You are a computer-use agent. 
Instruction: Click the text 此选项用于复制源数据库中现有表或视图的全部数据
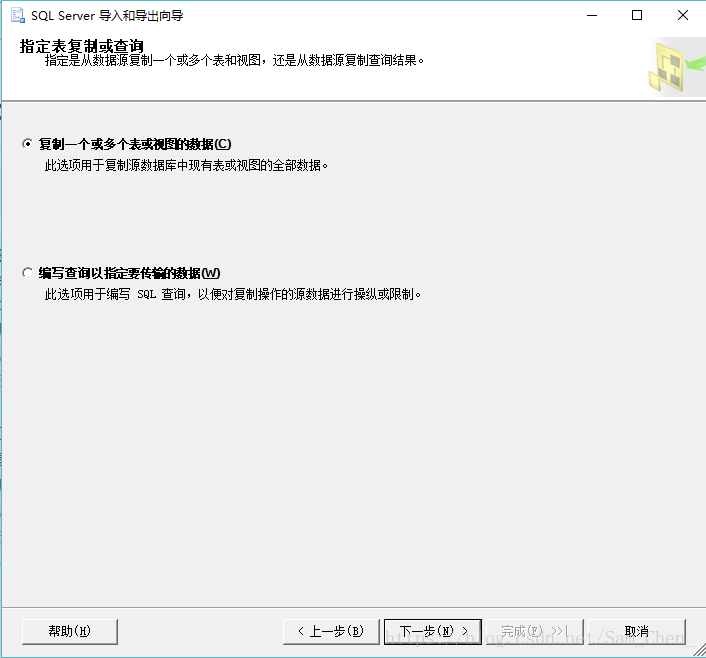[186, 166]
